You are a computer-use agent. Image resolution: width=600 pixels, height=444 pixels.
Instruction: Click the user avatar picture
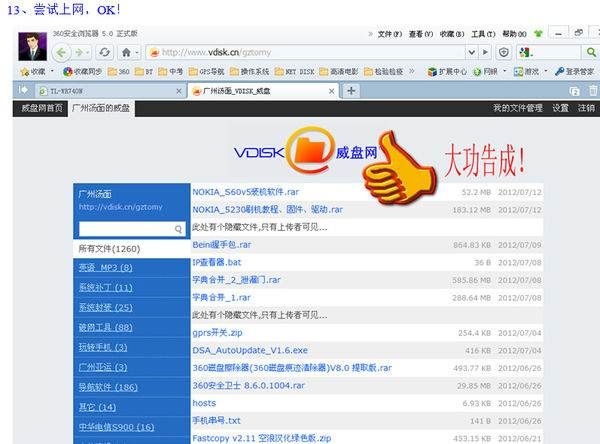33,46
